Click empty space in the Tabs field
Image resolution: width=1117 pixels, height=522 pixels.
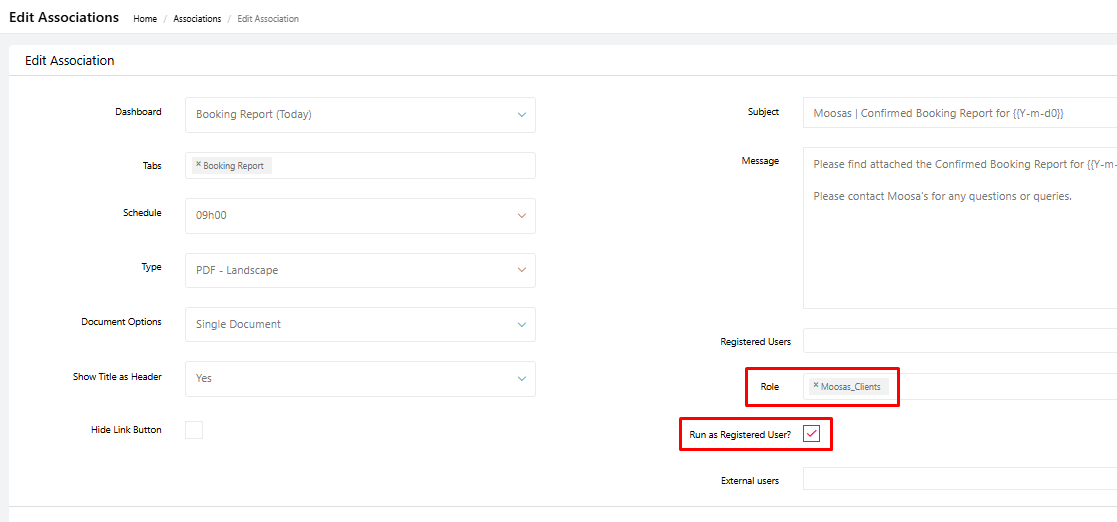[400, 166]
